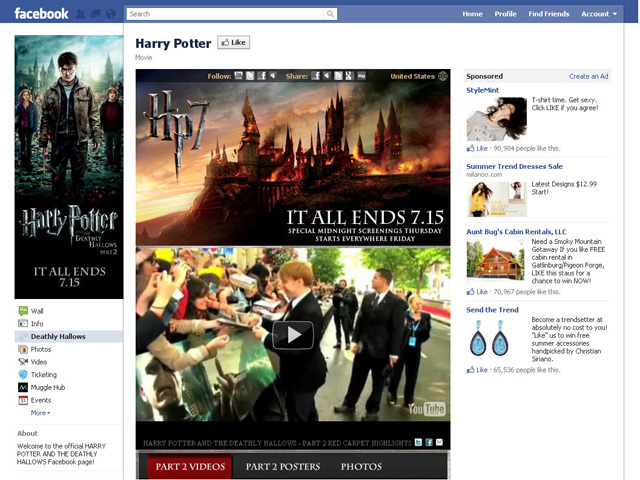
Task: Open the Account dropdown menu
Action: [x=599, y=14]
